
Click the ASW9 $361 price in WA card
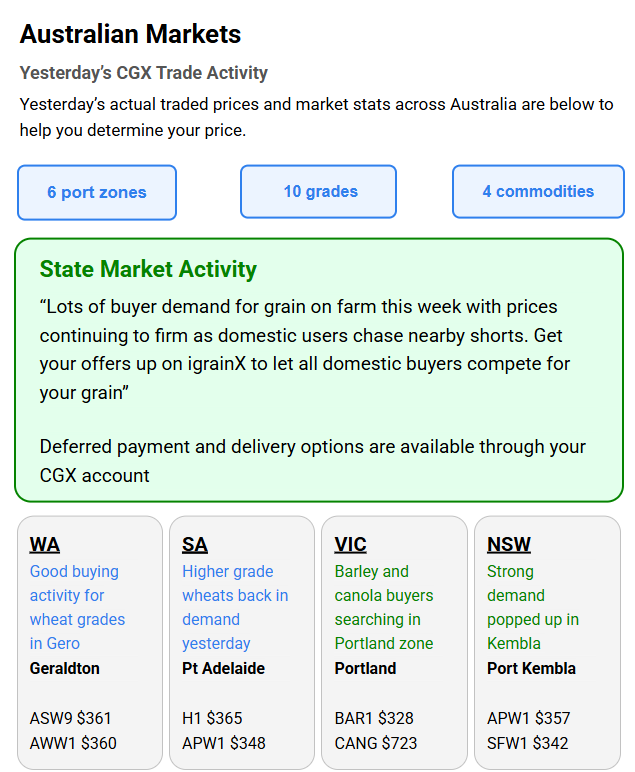click(x=71, y=718)
